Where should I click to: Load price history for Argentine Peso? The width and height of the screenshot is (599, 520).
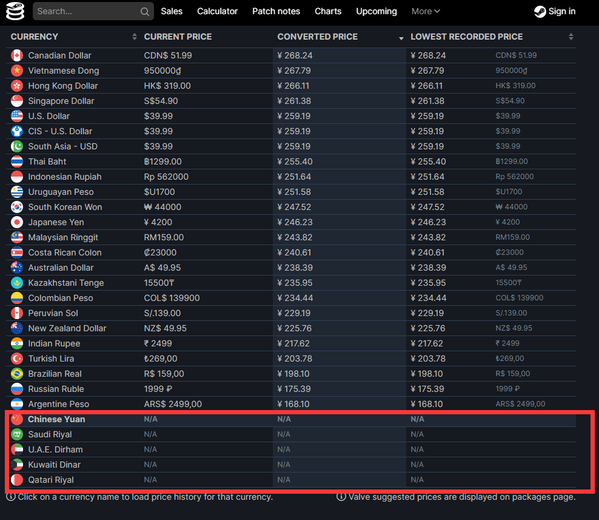(x=58, y=404)
